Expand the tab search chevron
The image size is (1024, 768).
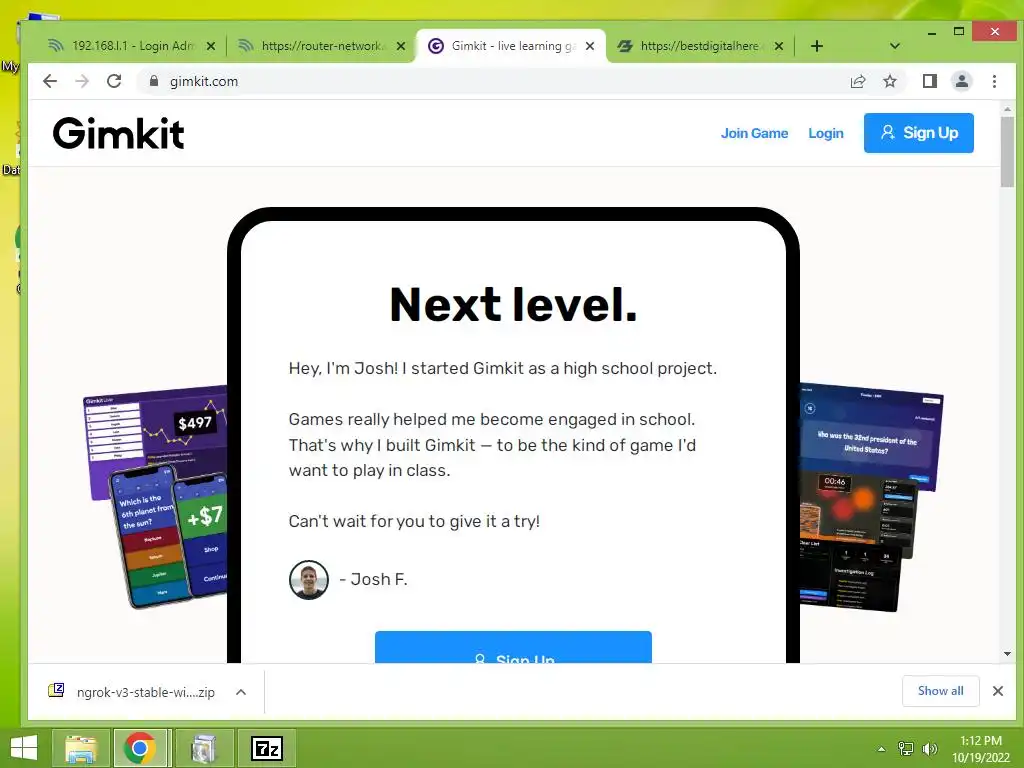[895, 46]
